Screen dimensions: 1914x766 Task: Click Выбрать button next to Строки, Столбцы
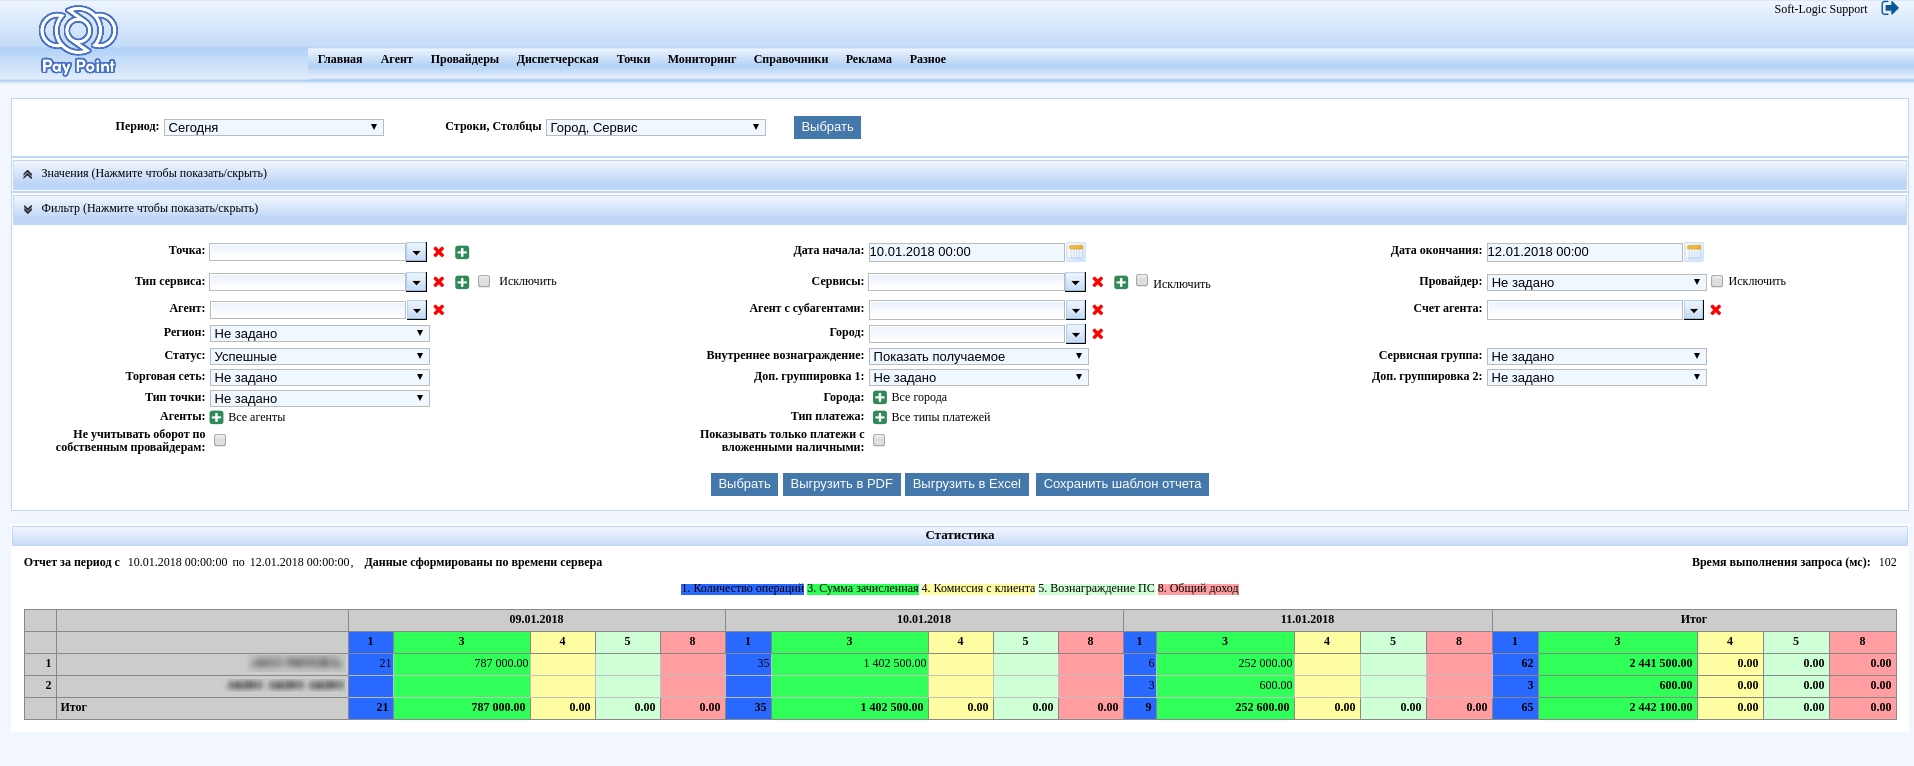pyautogui.click(x=827, y=127)
